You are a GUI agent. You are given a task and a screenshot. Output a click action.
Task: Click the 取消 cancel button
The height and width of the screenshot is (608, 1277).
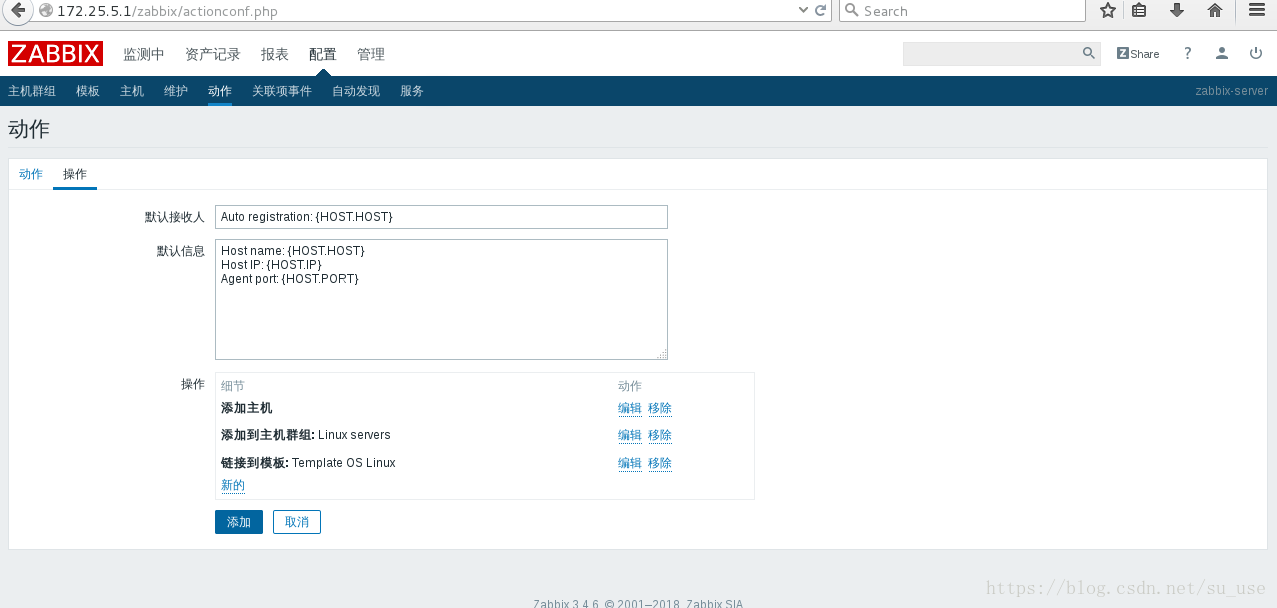pyautogui.click(x=297, y=522)
